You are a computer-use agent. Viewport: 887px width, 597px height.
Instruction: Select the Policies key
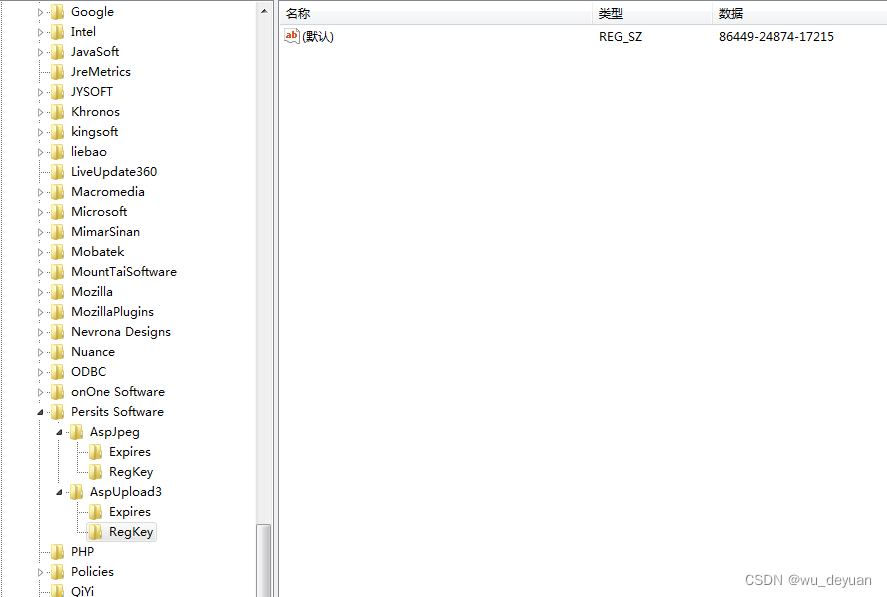coord(94,571)
